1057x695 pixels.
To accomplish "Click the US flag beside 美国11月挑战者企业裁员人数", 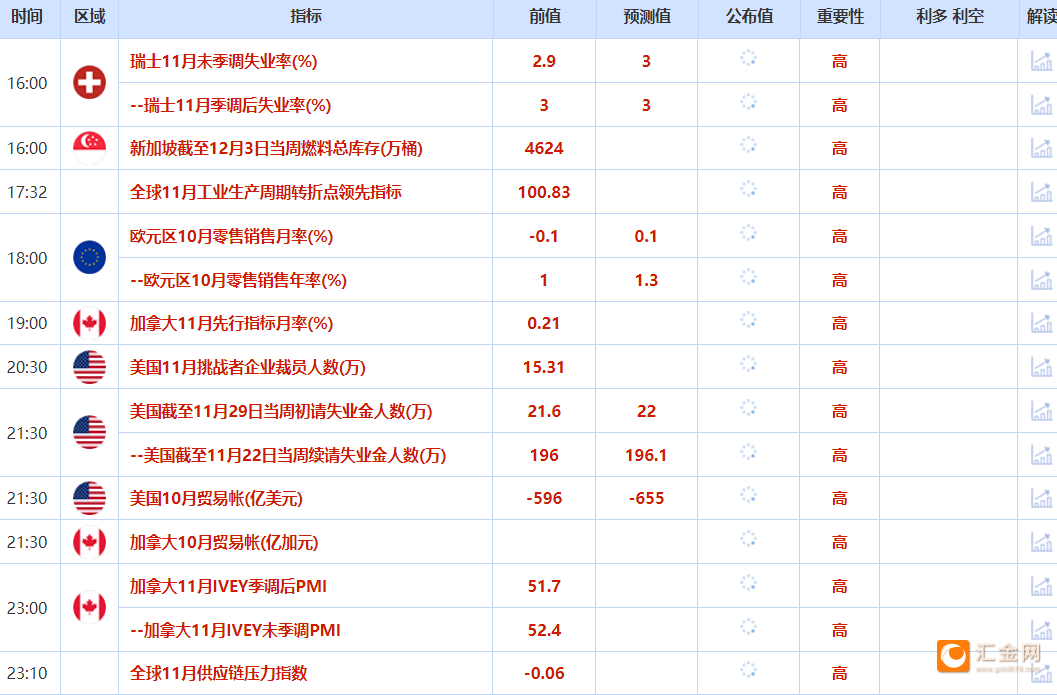I will coord(88,367).
